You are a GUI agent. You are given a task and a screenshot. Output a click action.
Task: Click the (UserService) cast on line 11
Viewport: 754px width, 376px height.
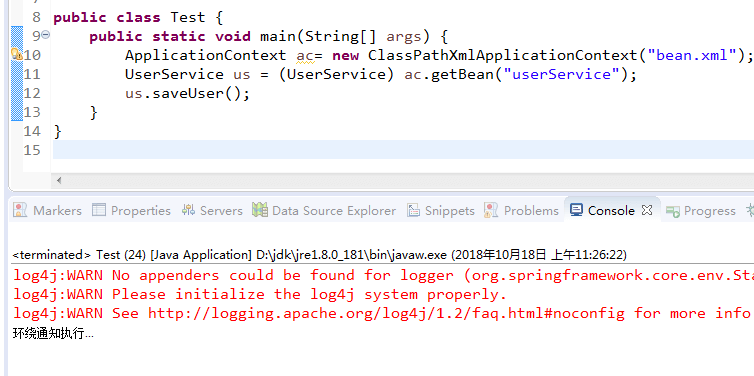[x=337, y=75]
